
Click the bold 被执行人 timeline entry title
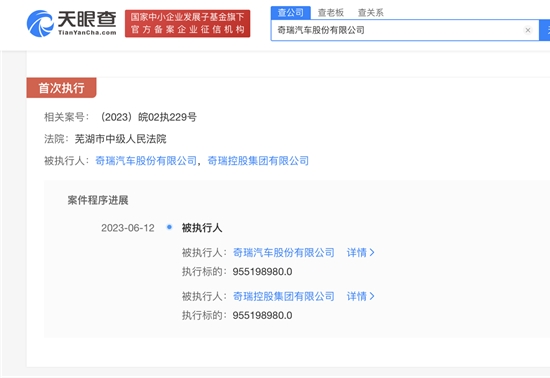click(x=202, y=228)
